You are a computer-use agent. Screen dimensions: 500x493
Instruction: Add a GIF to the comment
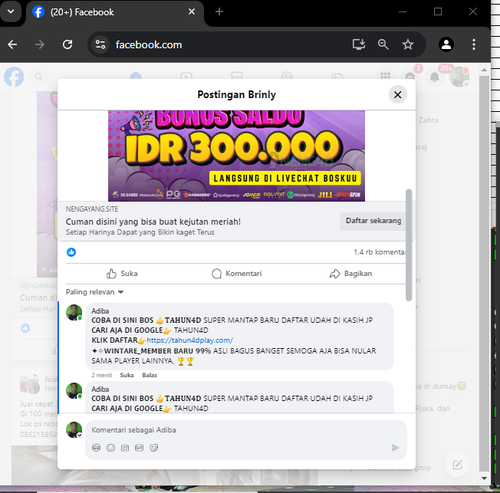tap(139, 448)
